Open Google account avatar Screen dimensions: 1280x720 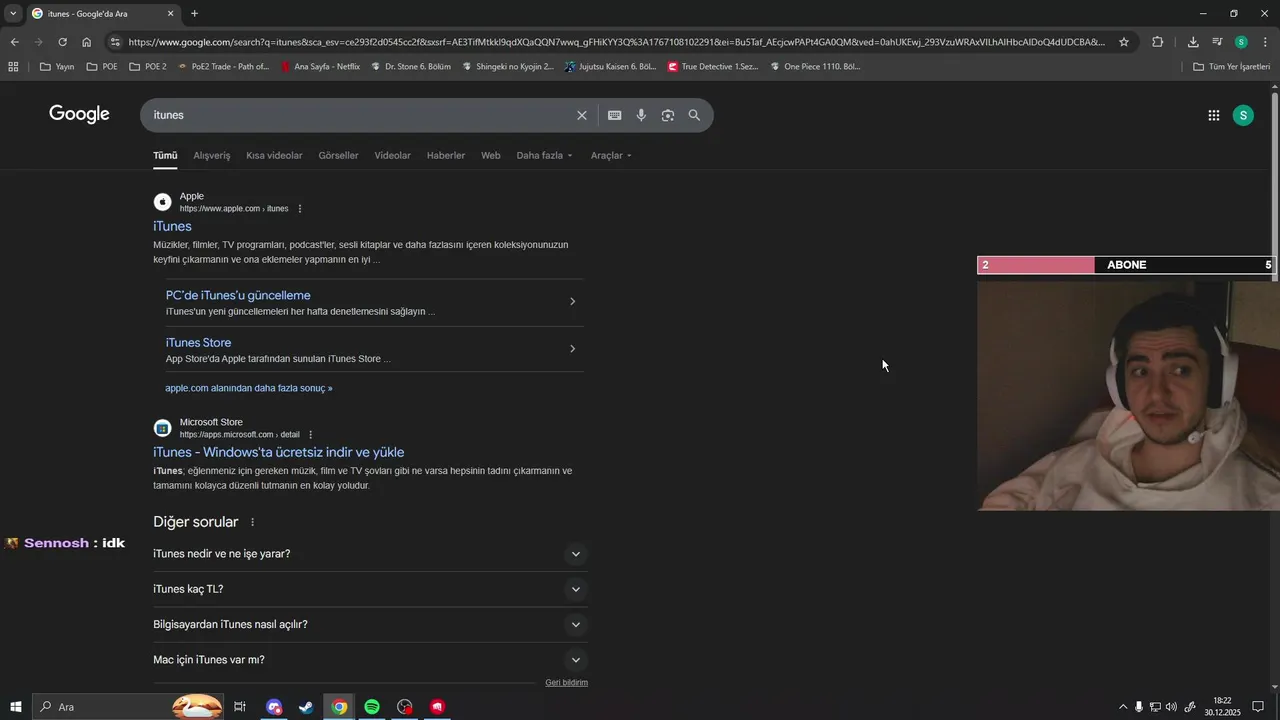tap(1243, 115)
